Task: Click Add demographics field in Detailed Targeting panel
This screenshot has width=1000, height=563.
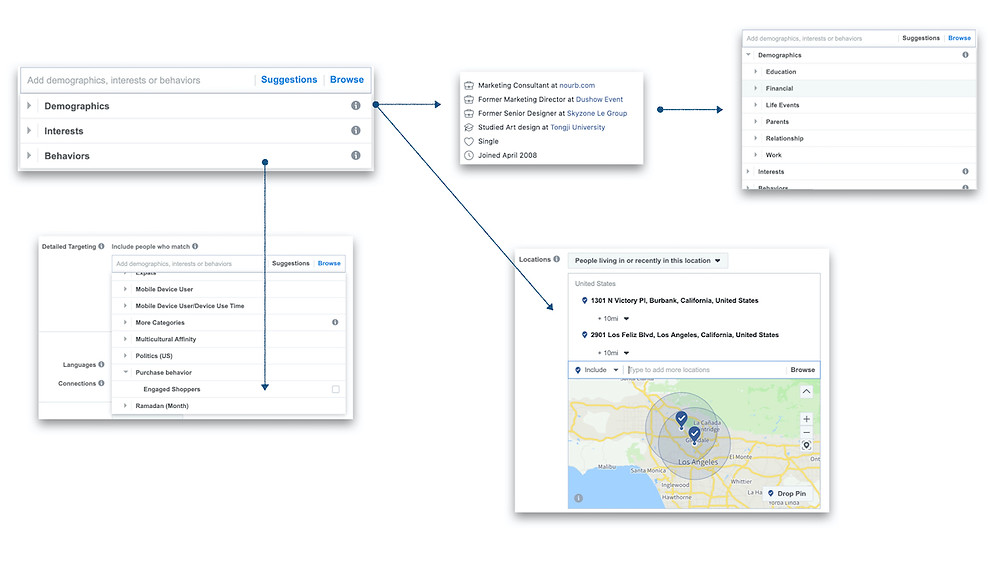Action: point(189,263)
